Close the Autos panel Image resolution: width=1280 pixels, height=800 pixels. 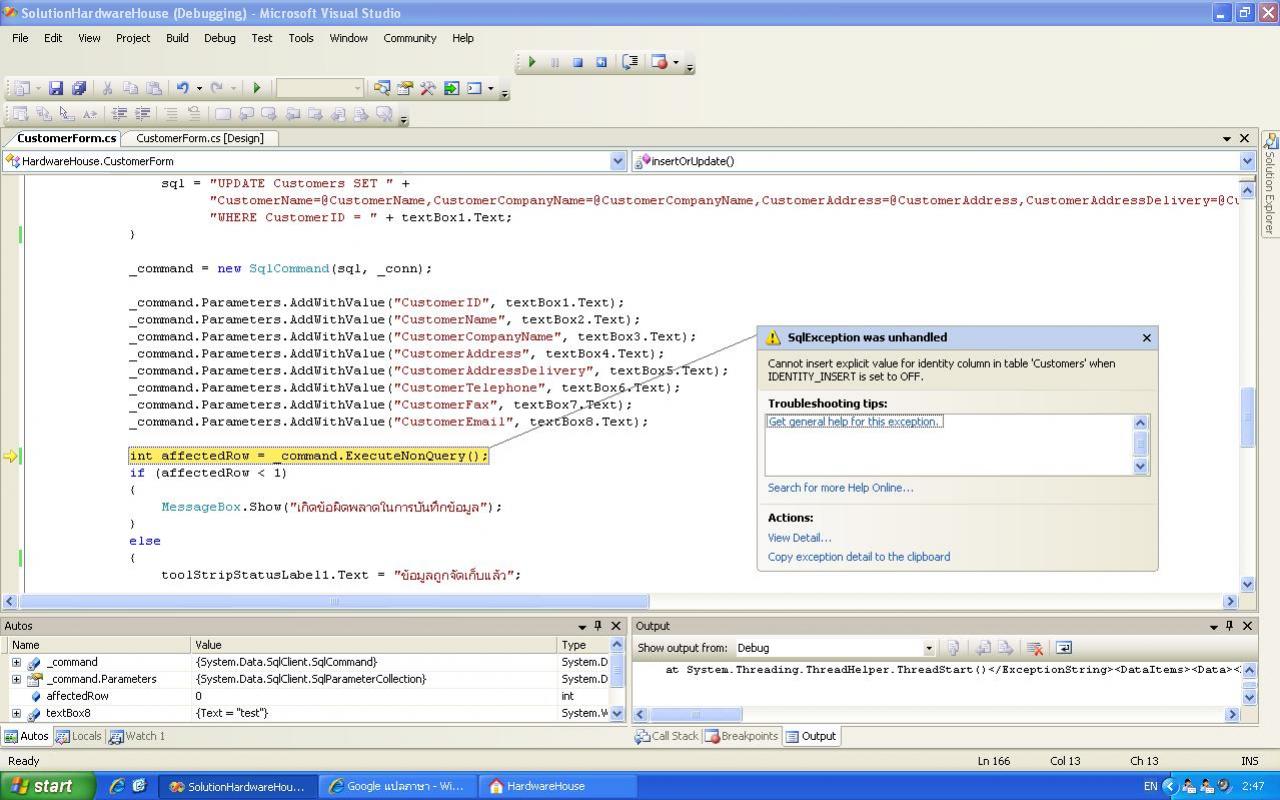(x=616, y=626)
